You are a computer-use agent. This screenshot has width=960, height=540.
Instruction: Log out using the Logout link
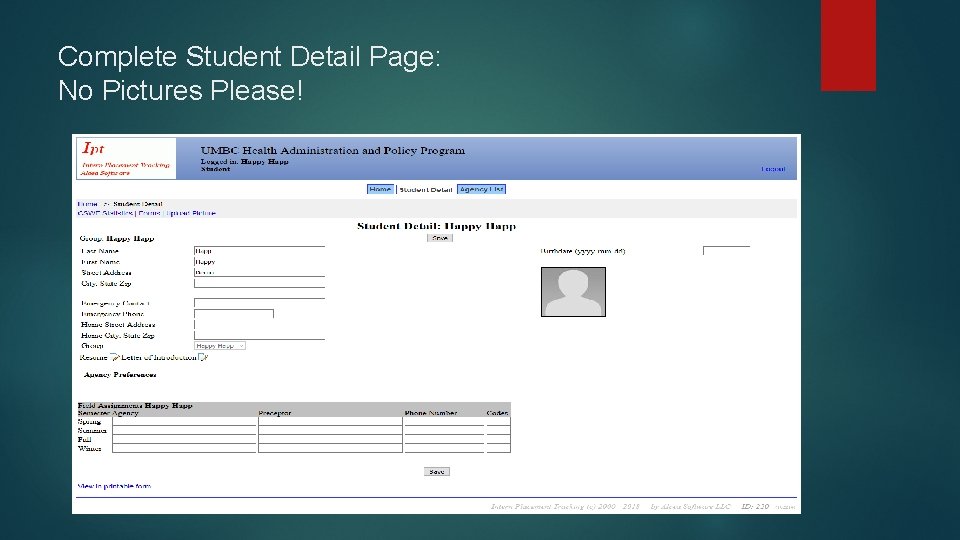773,169
